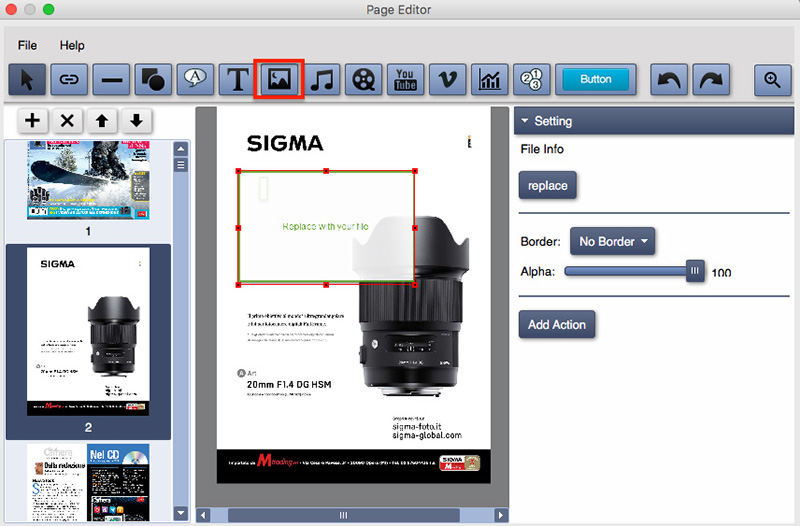Insert a YouTube video

[x=406, y=80]
